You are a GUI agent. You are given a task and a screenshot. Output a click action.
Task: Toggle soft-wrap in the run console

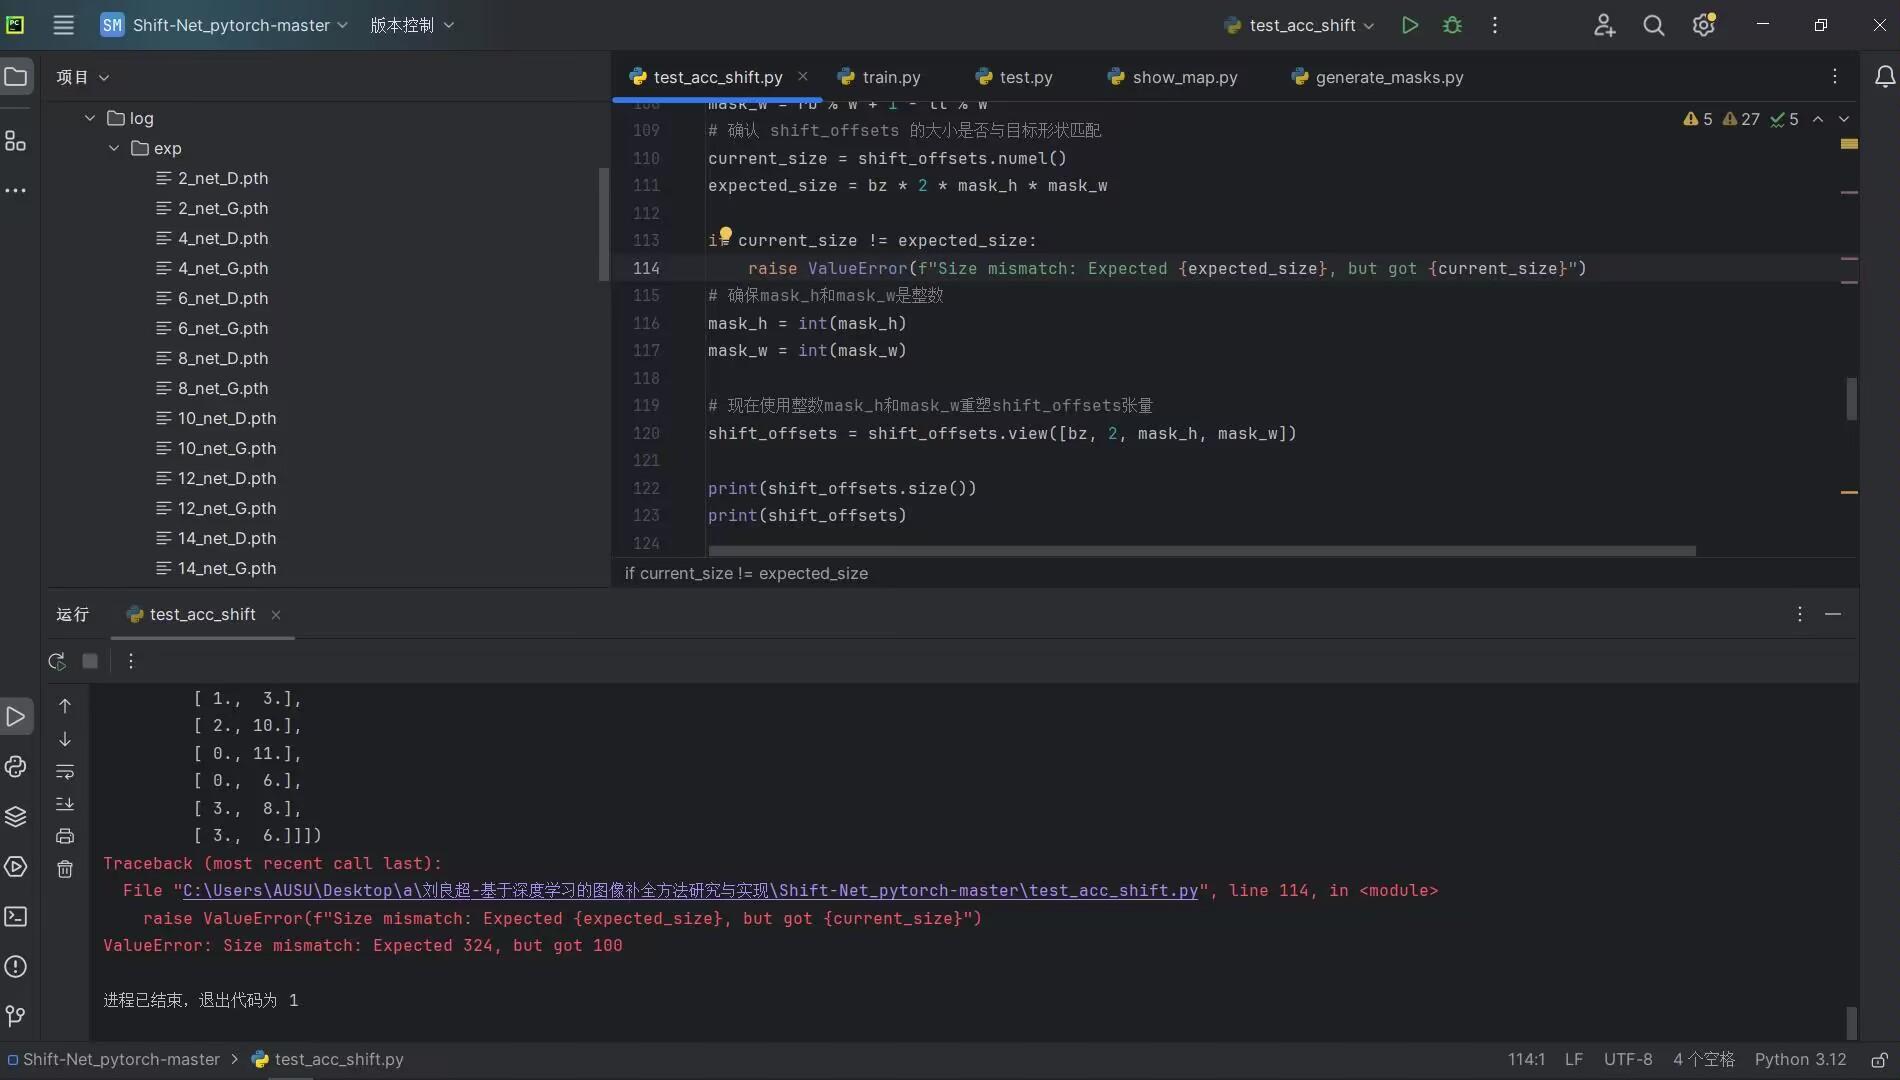(65, 772)
